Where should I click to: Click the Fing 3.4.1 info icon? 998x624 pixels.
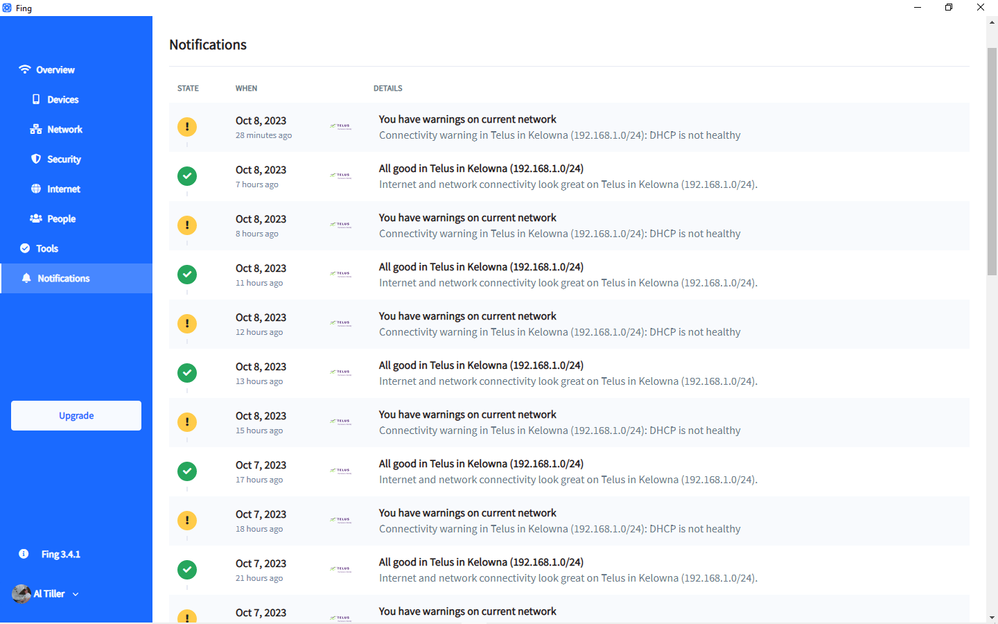24,554
